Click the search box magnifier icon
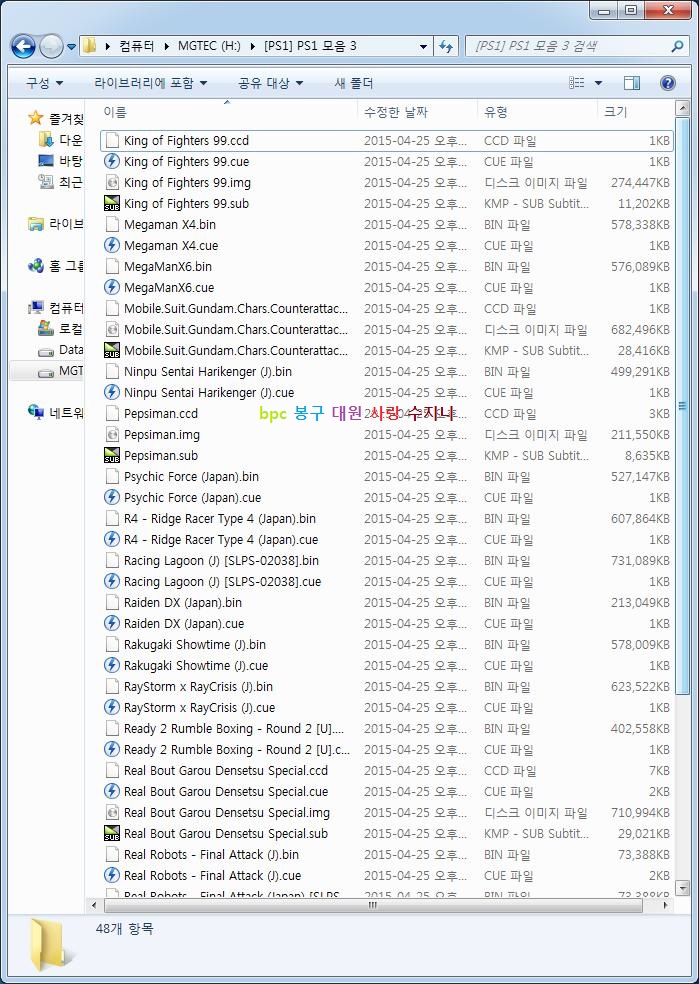The image size is (699, 984). (677, 46)
